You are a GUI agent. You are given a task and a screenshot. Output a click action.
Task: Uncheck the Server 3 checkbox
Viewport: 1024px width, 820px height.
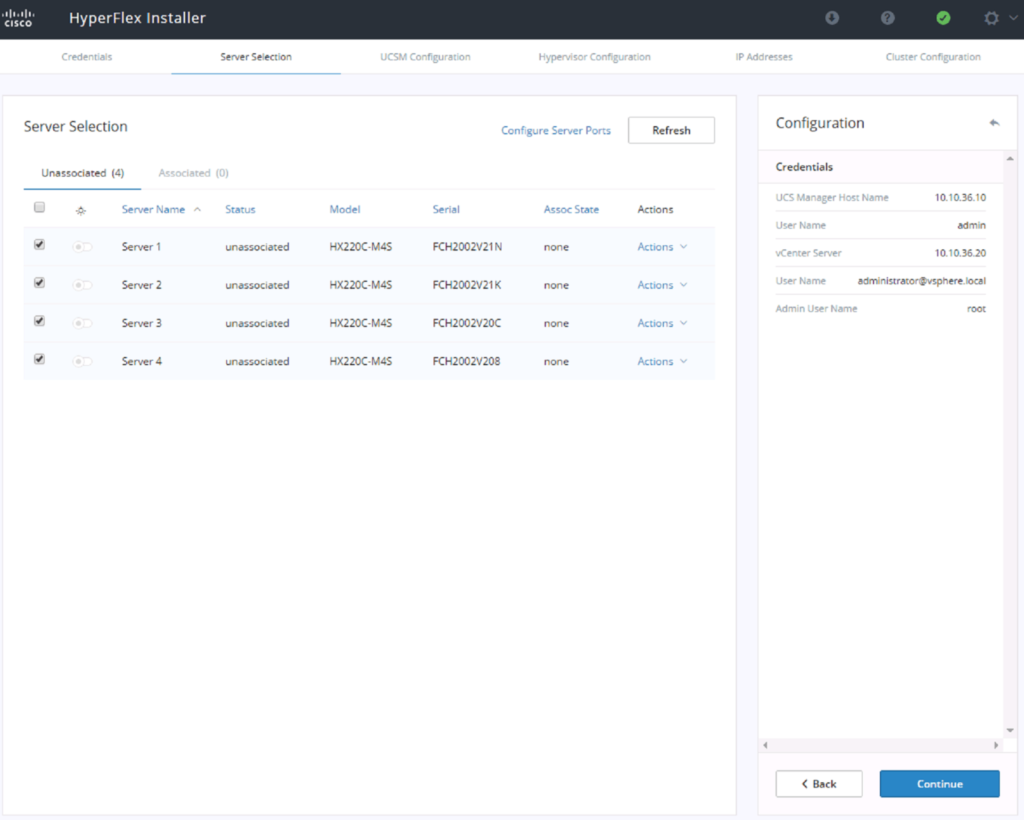39,321
